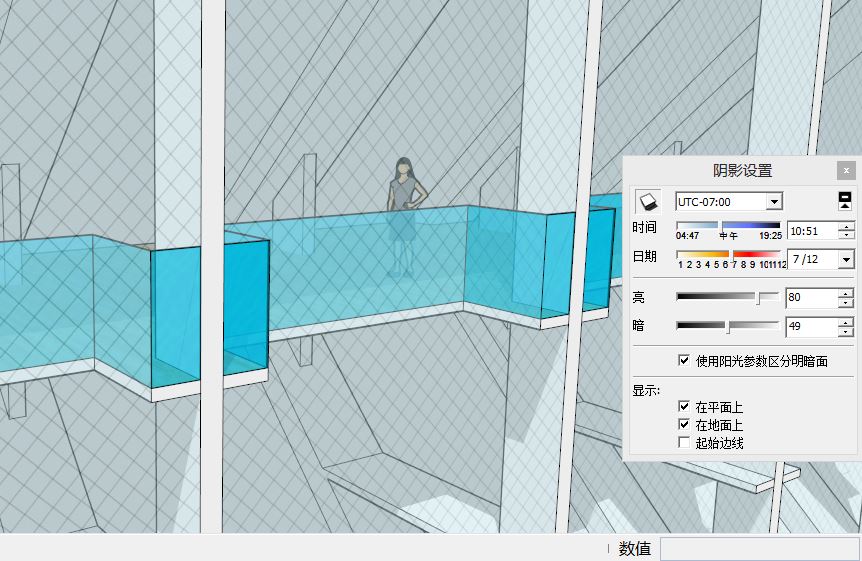This screenshot has width=862, height=561.
Task: Decrease time with the 10:51 down arrow
Action: pyautogui.click(x=846, y=235)
